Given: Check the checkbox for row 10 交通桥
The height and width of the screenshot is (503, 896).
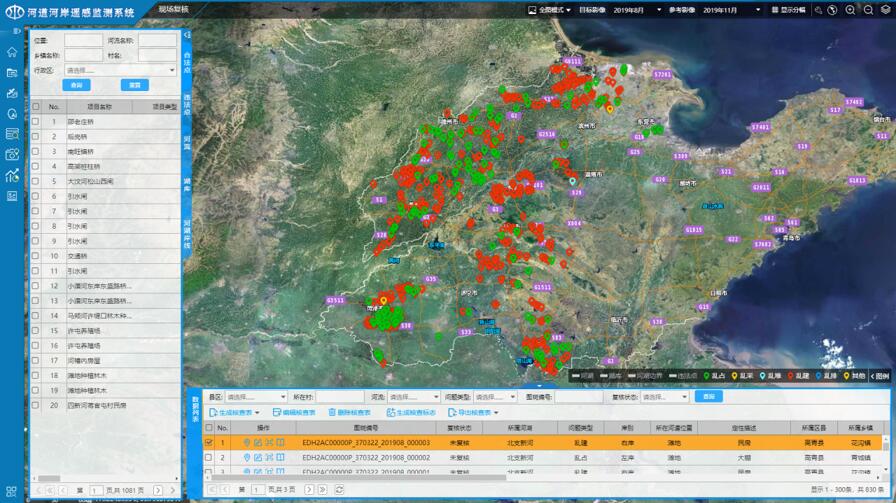Looking at the screenshot, I should coord(35,256).
